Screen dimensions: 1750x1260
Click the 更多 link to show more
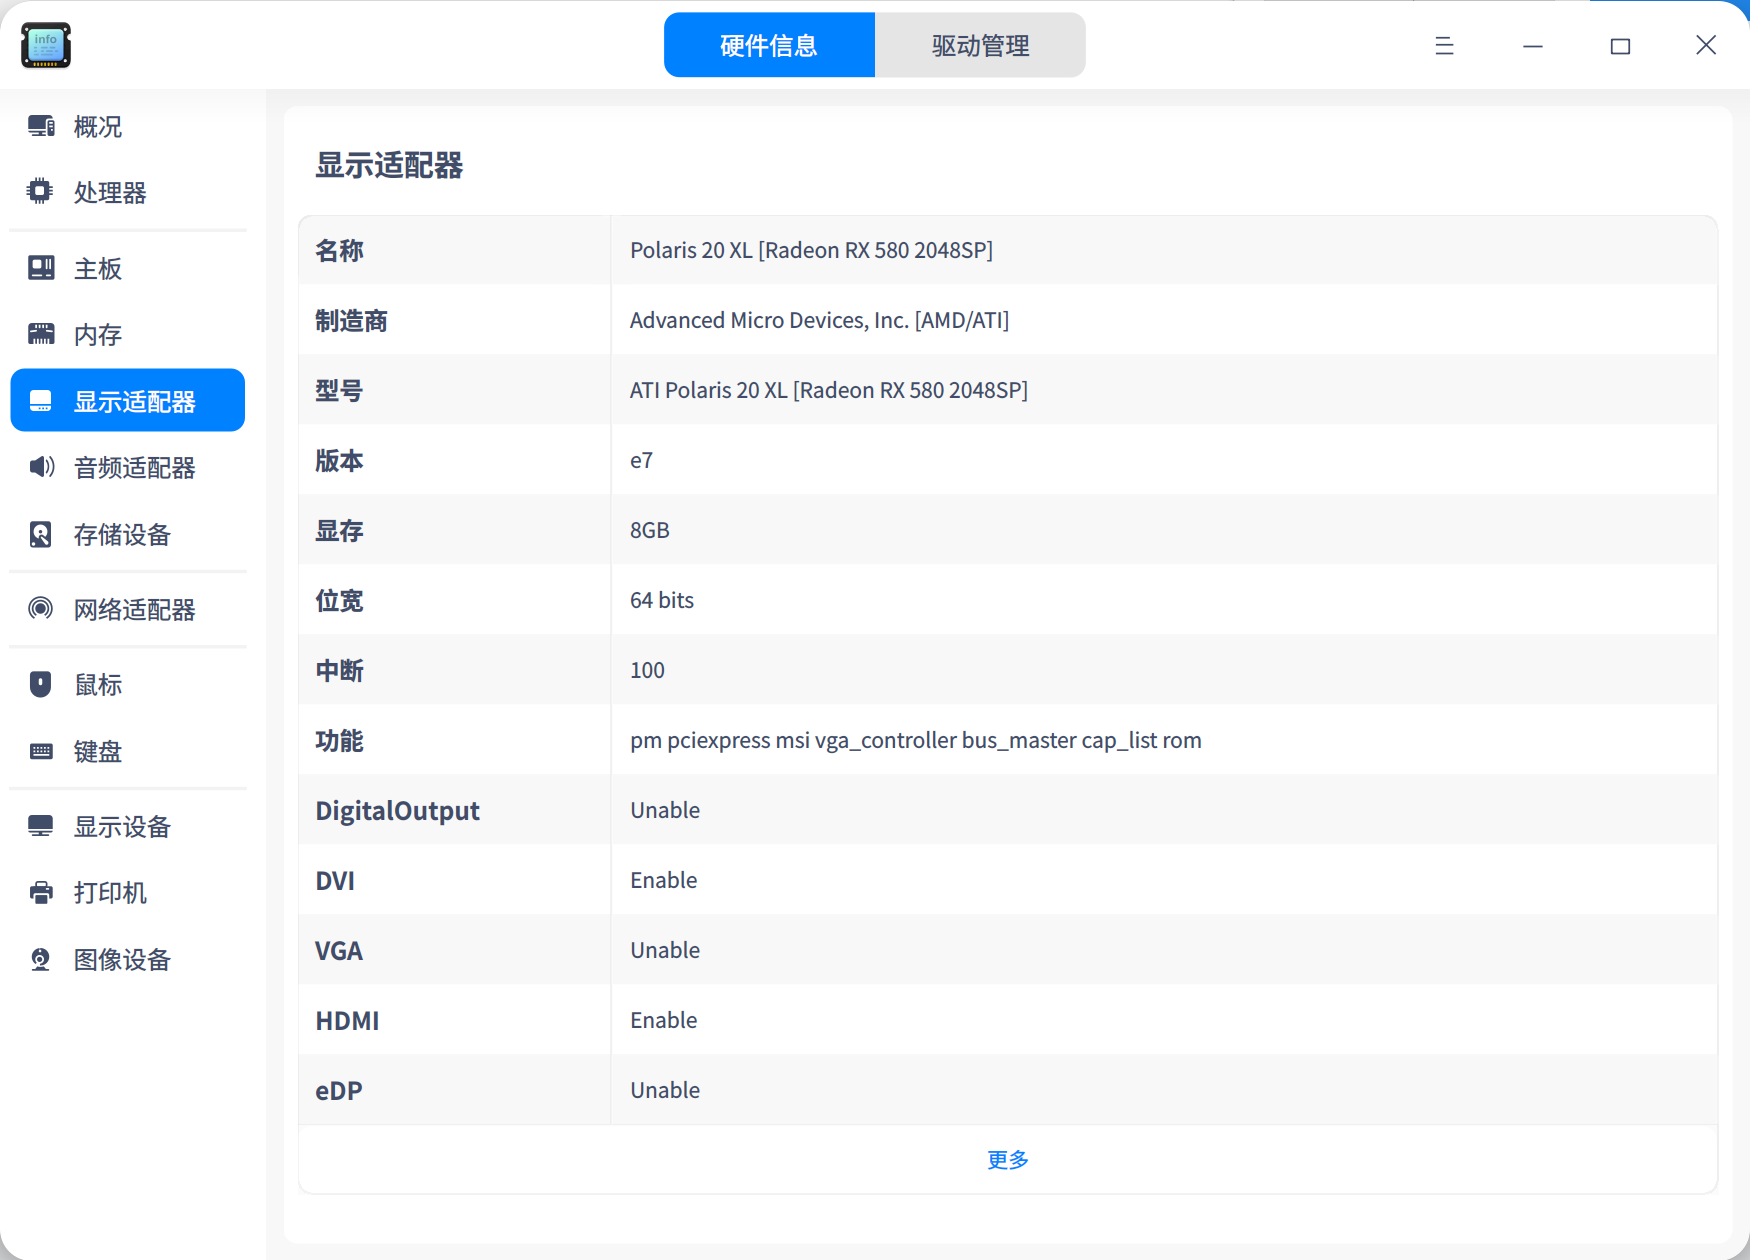pos(1008,1159)
